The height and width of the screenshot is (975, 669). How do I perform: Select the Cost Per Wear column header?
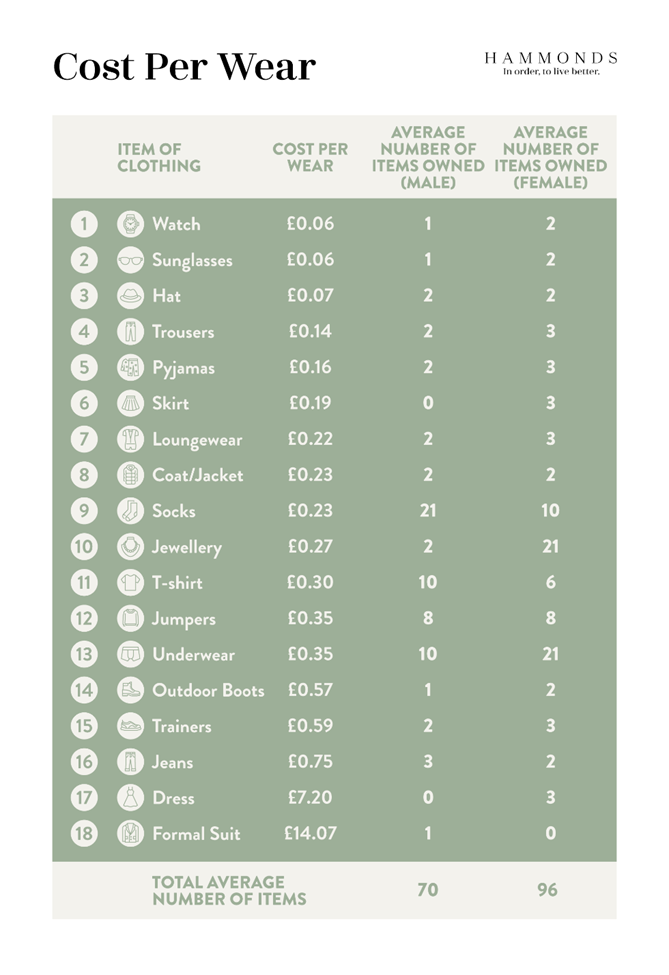coord(310,157)
